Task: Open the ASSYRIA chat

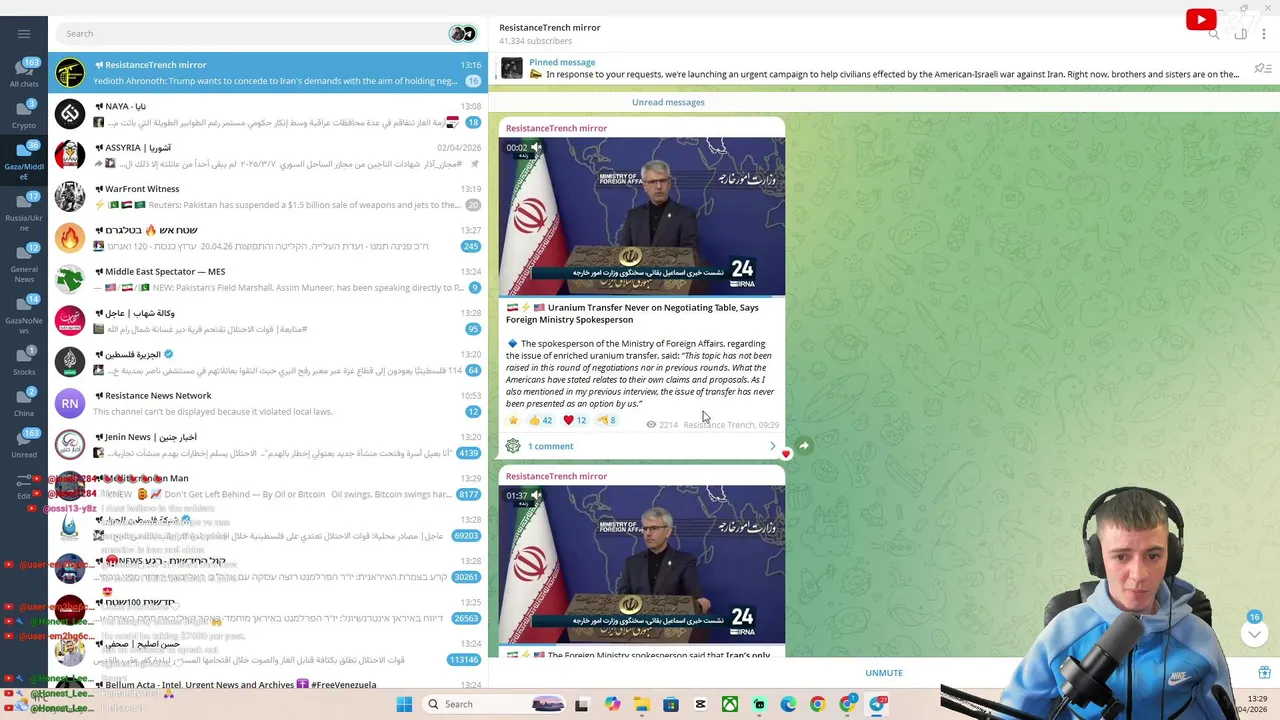Action: (268, 155)
